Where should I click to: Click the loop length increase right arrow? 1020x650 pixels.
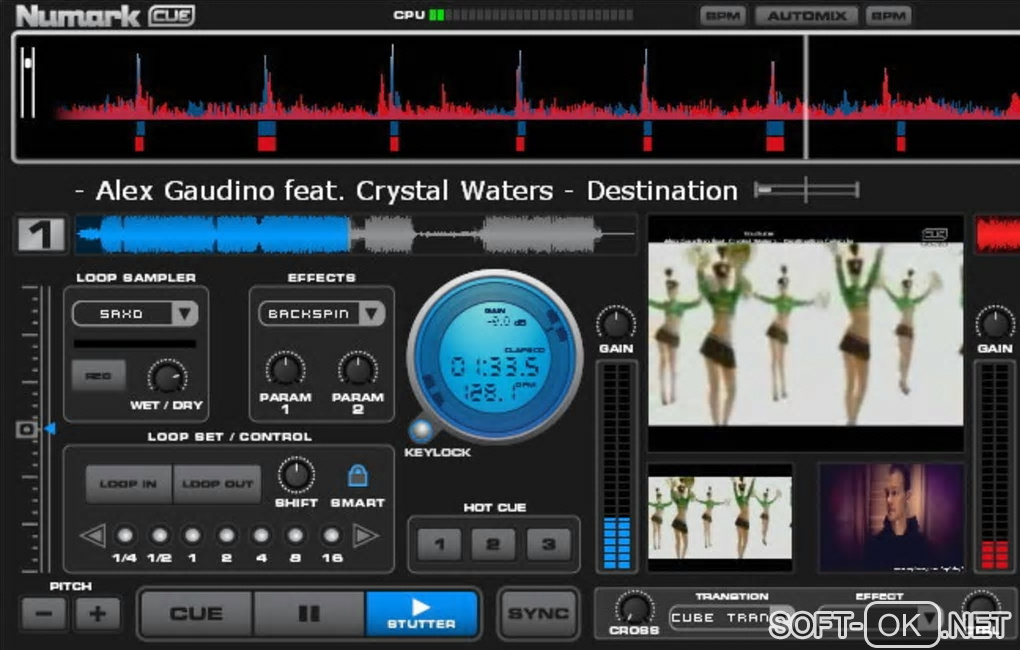365,535
